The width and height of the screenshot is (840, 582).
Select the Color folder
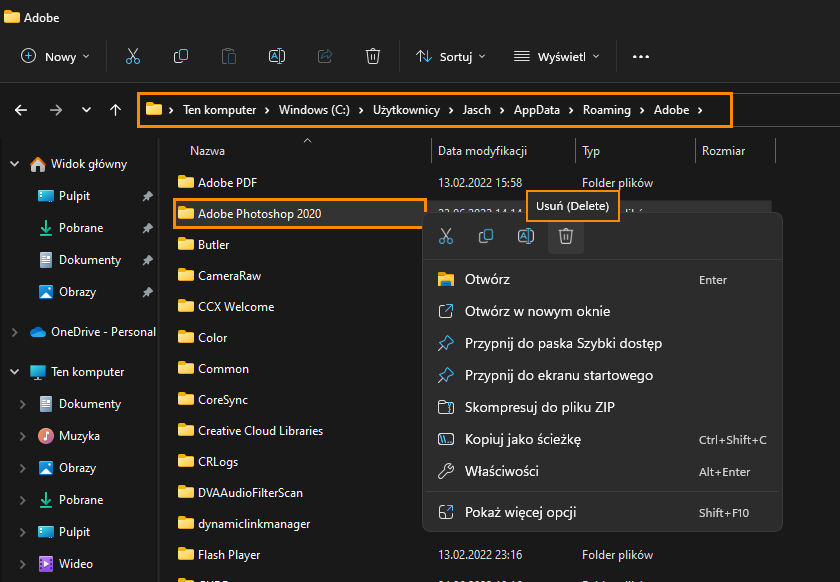pyautogui.click(x=213, y=338)
